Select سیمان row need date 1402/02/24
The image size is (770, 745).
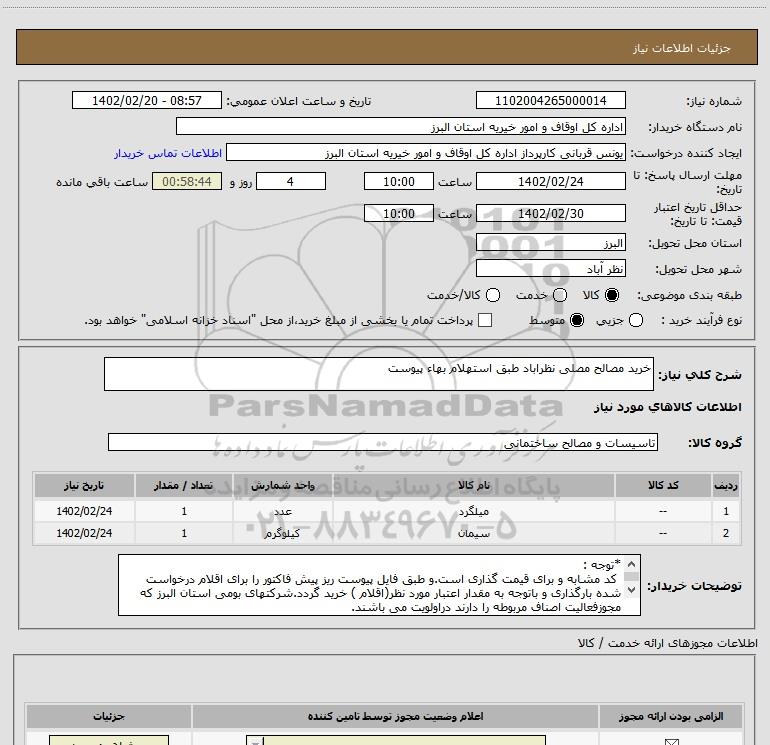coord(84,533)
